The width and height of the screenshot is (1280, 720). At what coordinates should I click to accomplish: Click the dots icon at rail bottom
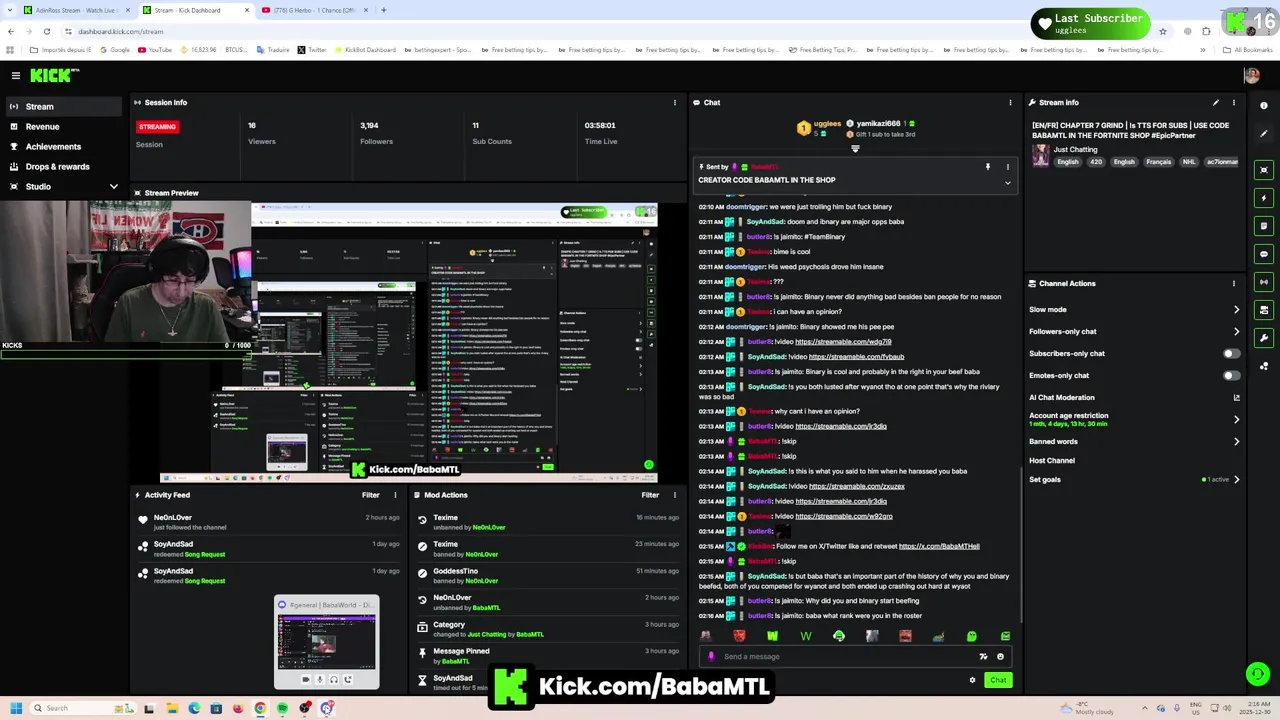[1264, 366]
